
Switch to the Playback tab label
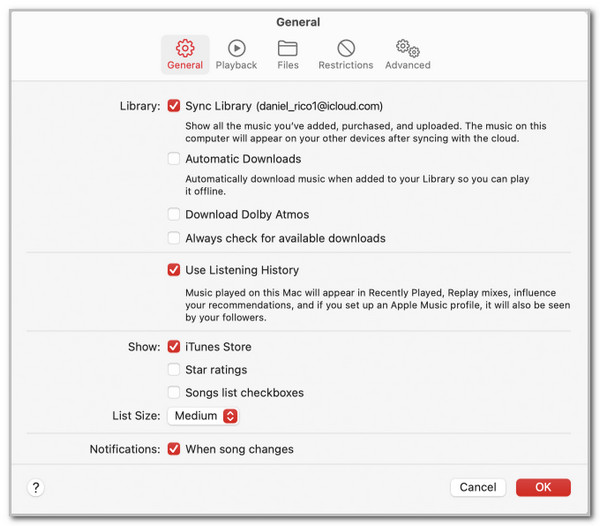237,65
